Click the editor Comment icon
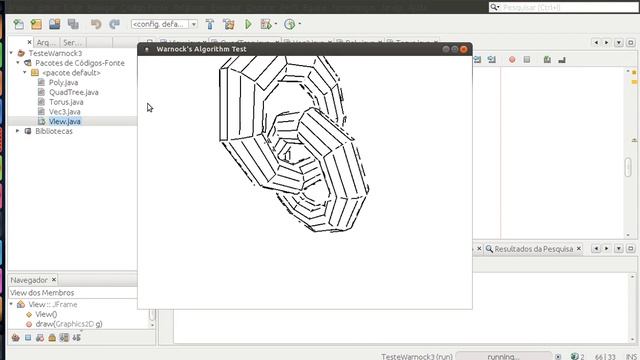The width and height of the screenshot is (640, 360). coord(547,60)
